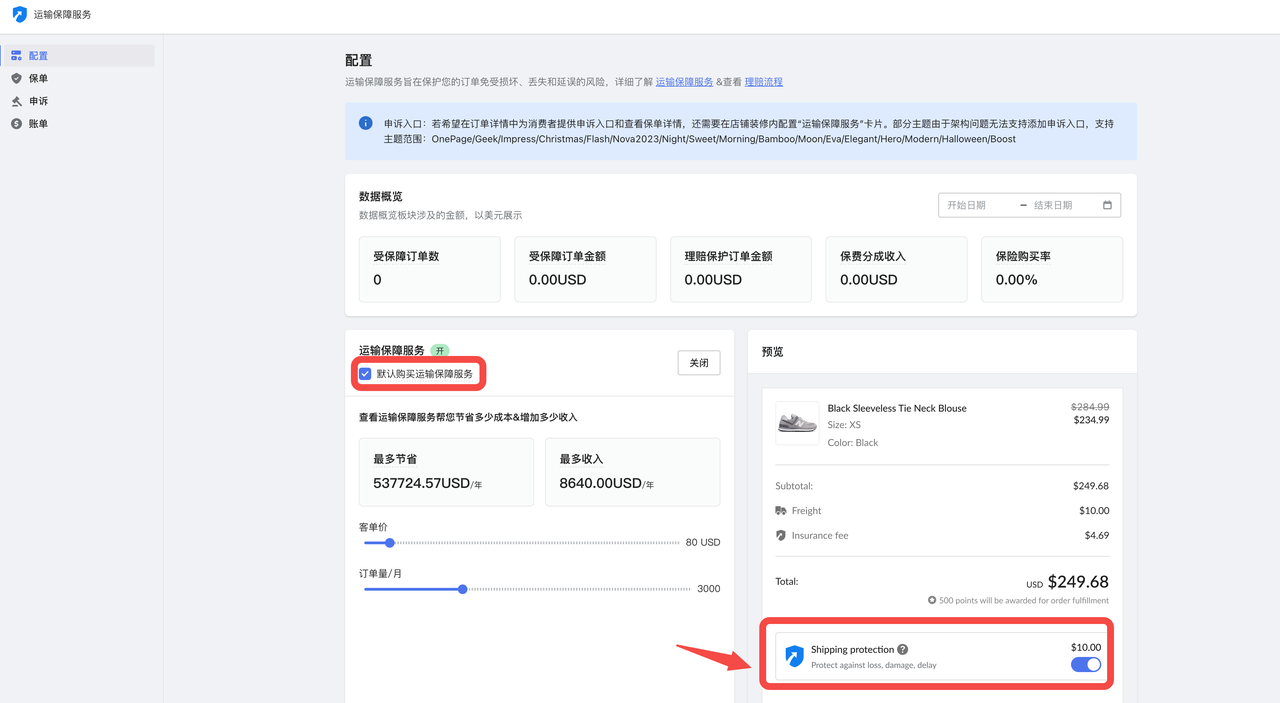Adjust the 客单价 slider handle
The height and width of the screenshot is (703, 1280).
pos(389,542)
